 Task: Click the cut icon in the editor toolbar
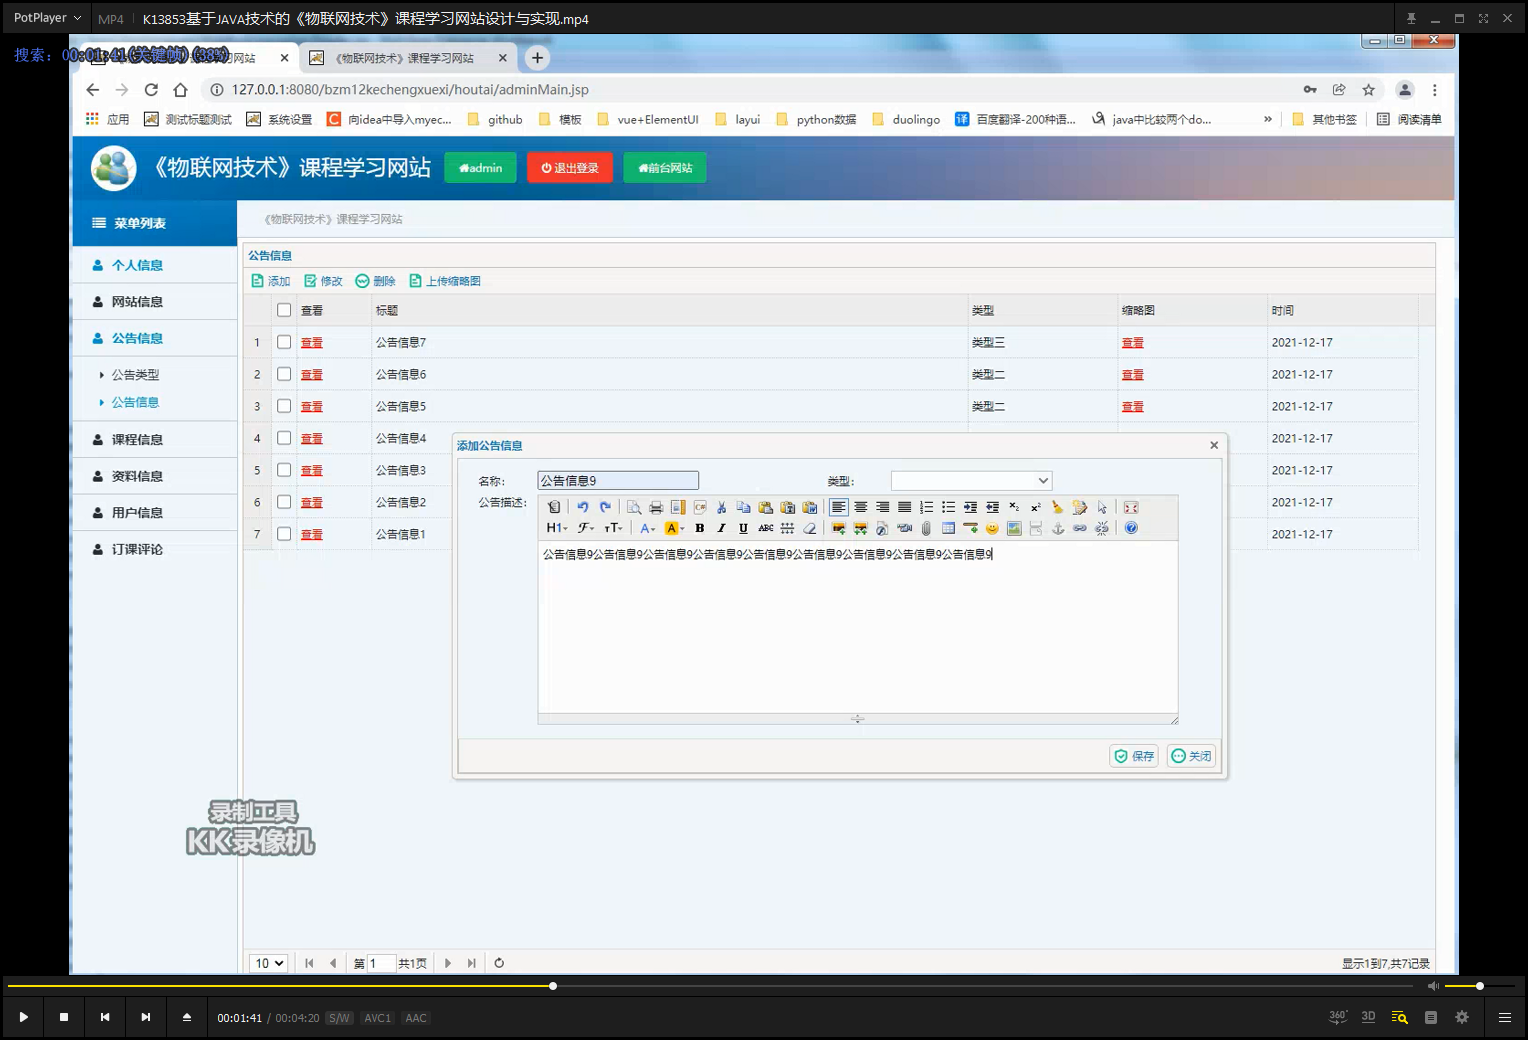[x=721, y=507]
